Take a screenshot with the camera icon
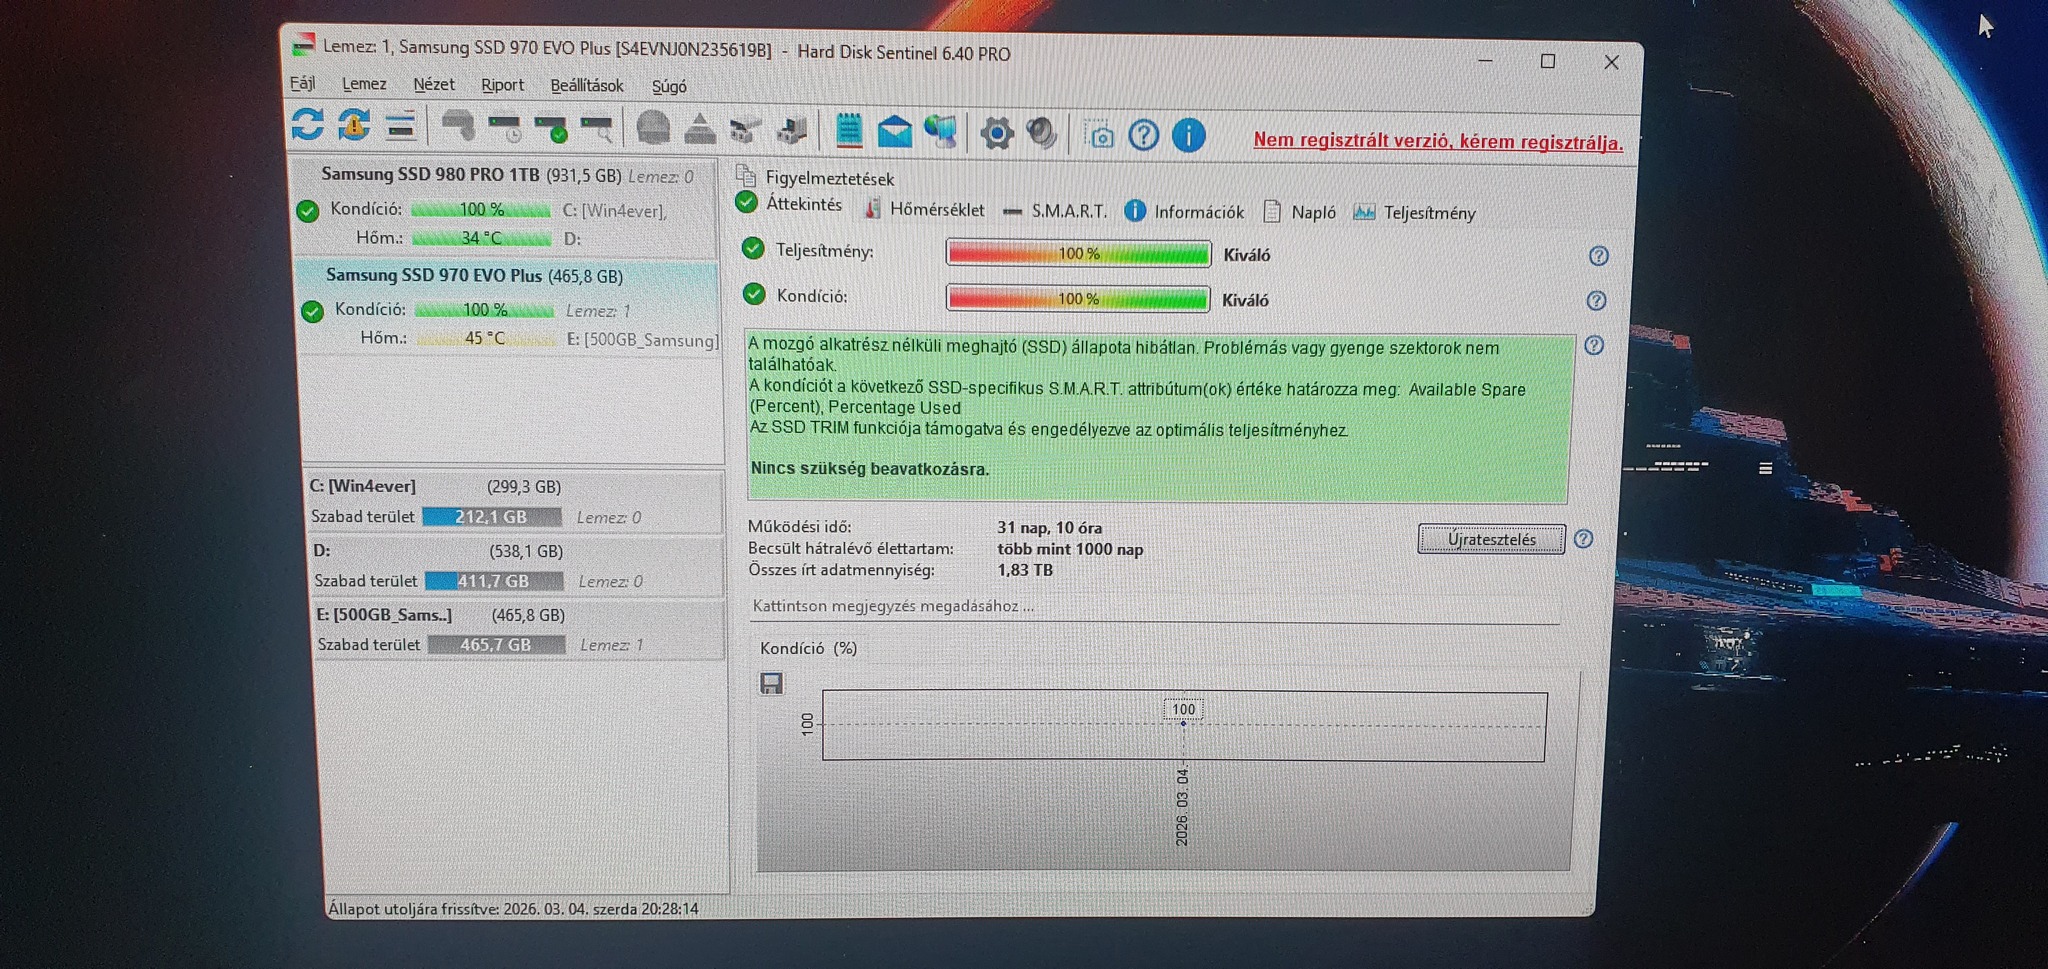The width and height of the screenshot is (2048, 969). [x=1101, y=135]
